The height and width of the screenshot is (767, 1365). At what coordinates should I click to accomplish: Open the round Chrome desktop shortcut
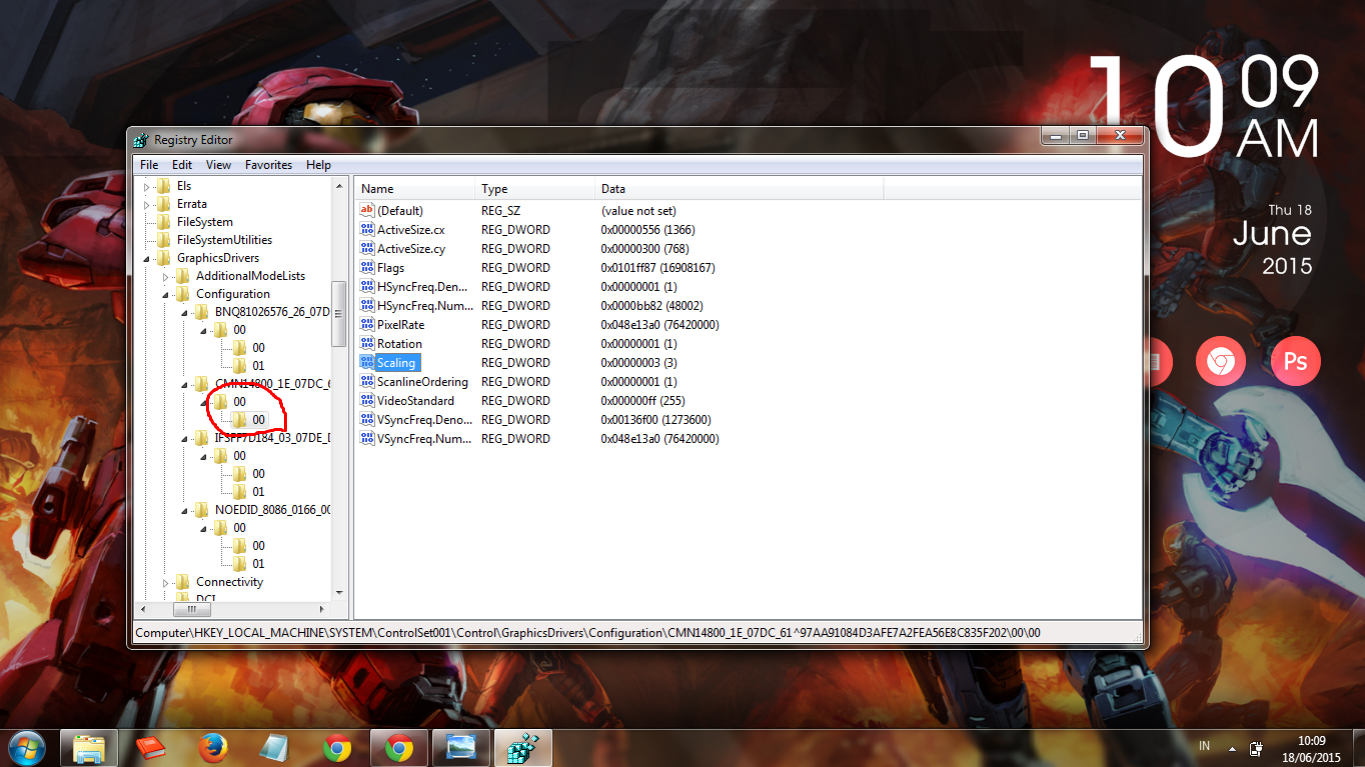pyautogui.click(x=1219, y=362)
